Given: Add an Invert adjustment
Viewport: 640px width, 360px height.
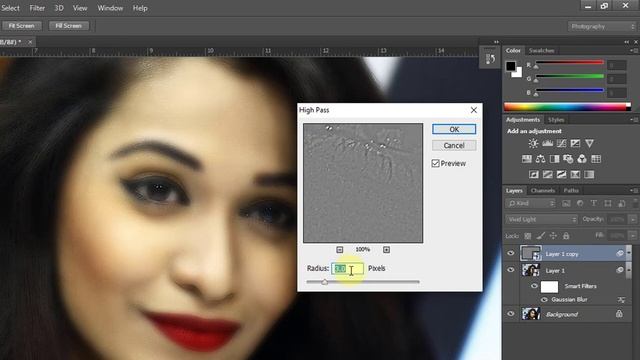Looking at the screenshot, I should tap(534, 175).
